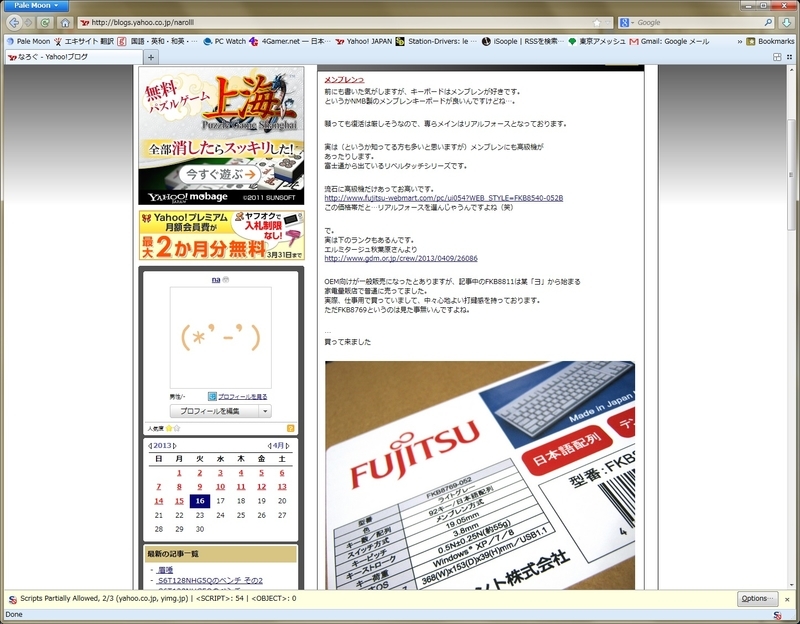Image resolution: width=800 pixels, height=624 pixels.
Task: Open the fujitsu-webmart.com product link
Action: (x=443, y=198)
